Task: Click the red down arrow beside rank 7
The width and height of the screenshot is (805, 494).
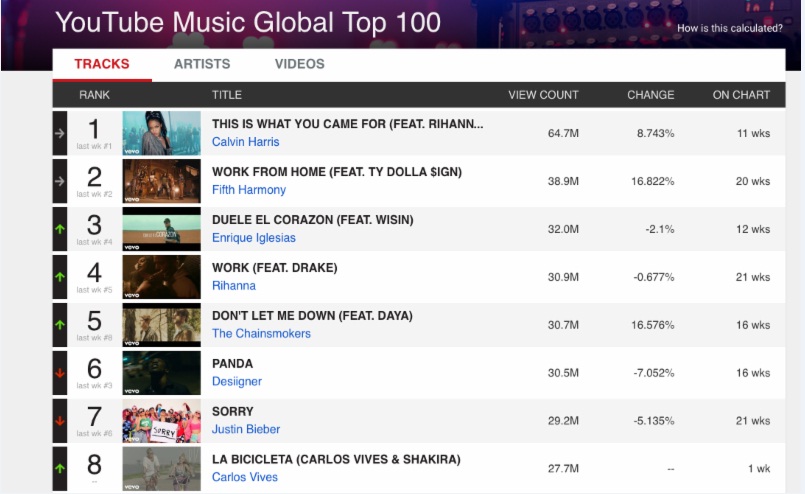Action: (60, 421)
